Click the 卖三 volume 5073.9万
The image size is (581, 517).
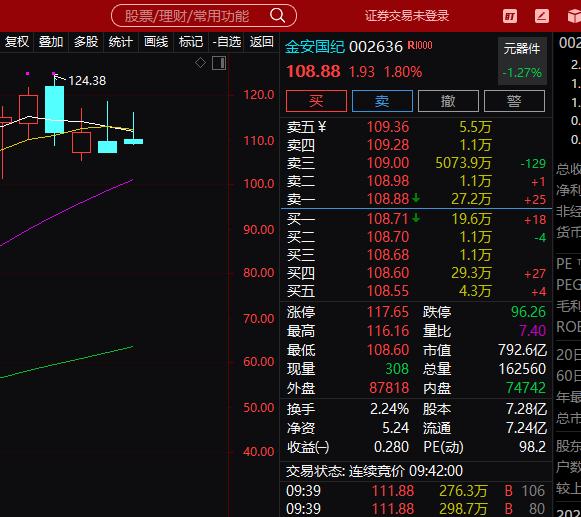463,163
